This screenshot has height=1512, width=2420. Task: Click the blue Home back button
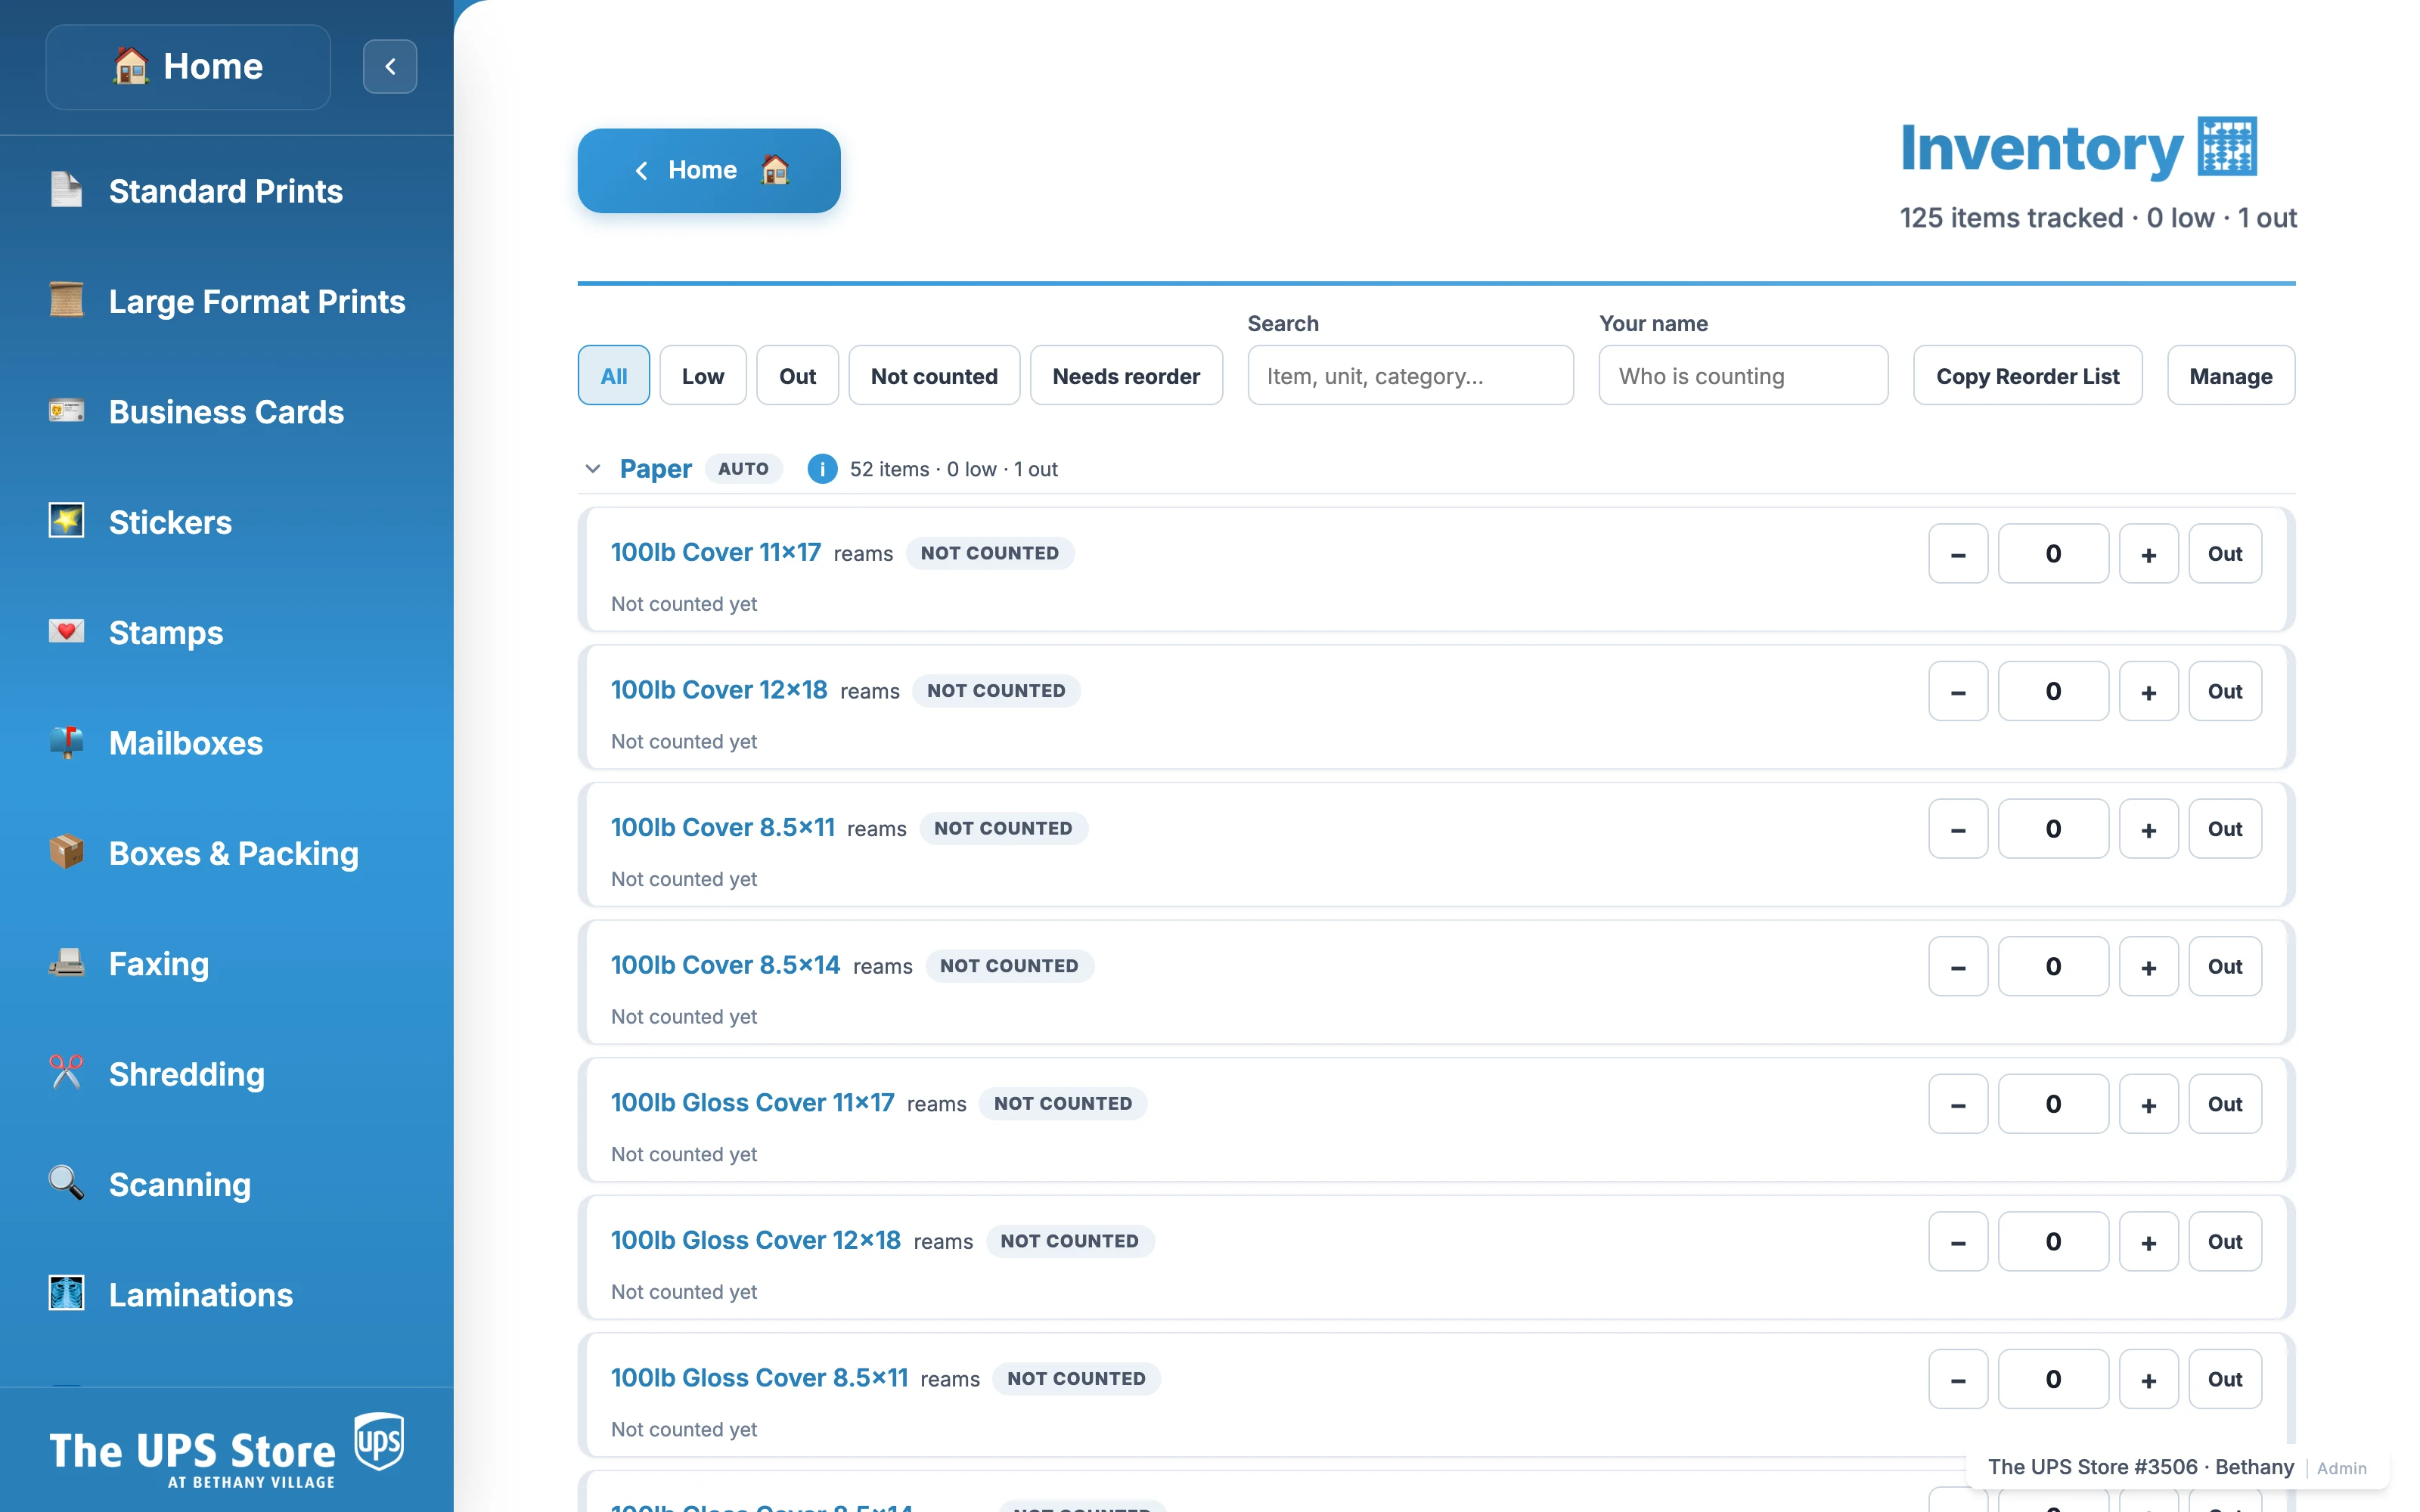709,170
